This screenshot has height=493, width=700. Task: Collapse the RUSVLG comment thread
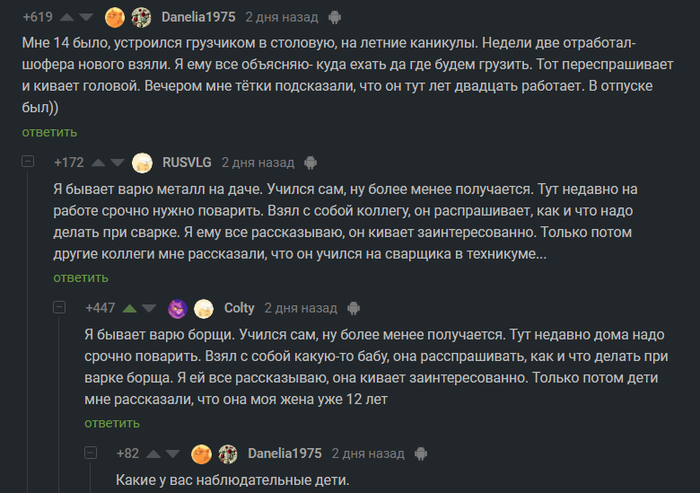(x=28, y=162)
